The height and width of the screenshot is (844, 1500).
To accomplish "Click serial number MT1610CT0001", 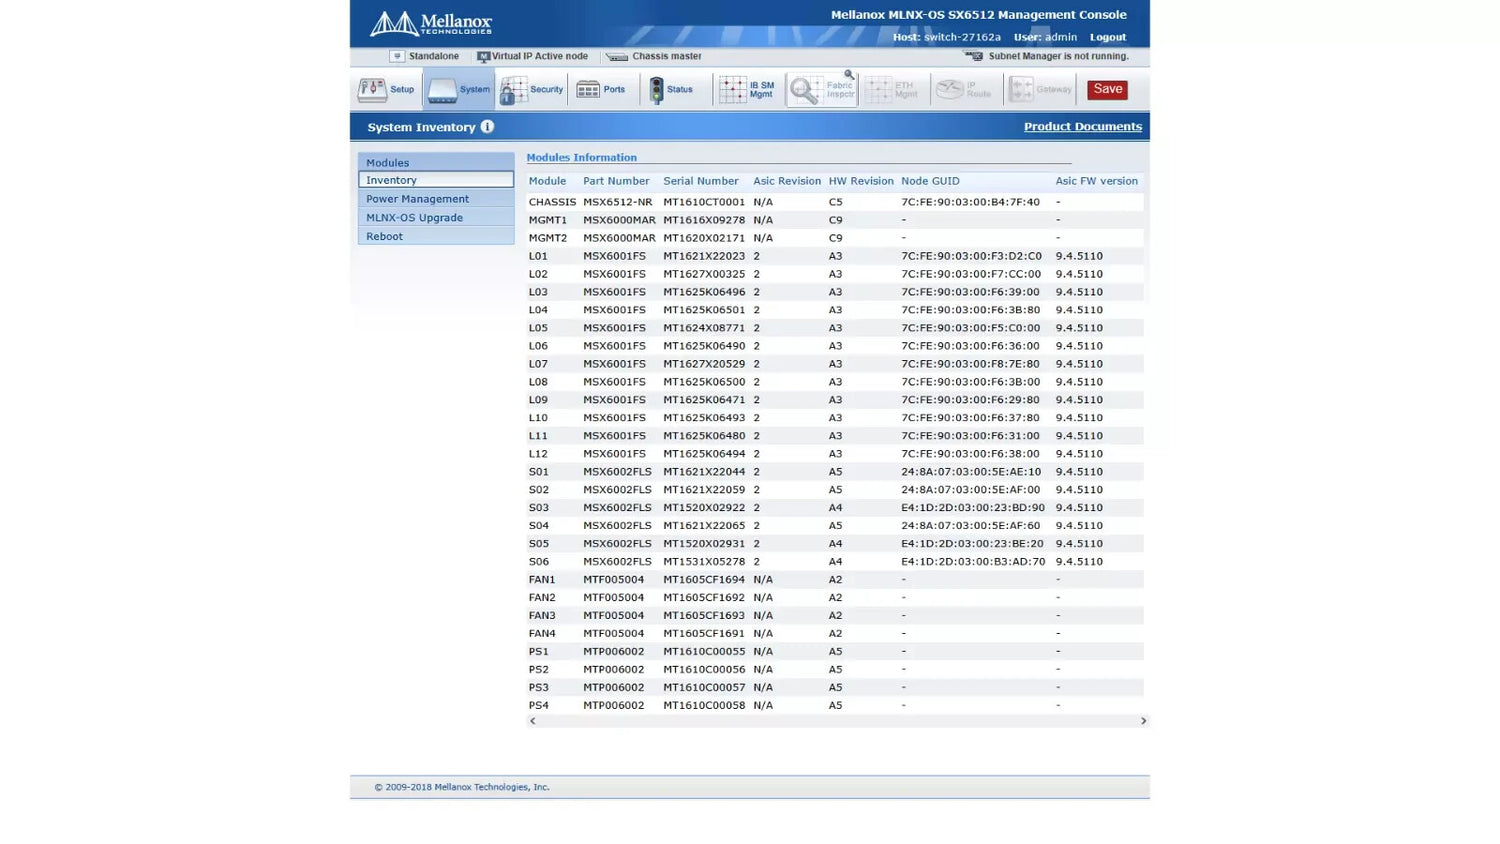I will [x=704, y=202].
